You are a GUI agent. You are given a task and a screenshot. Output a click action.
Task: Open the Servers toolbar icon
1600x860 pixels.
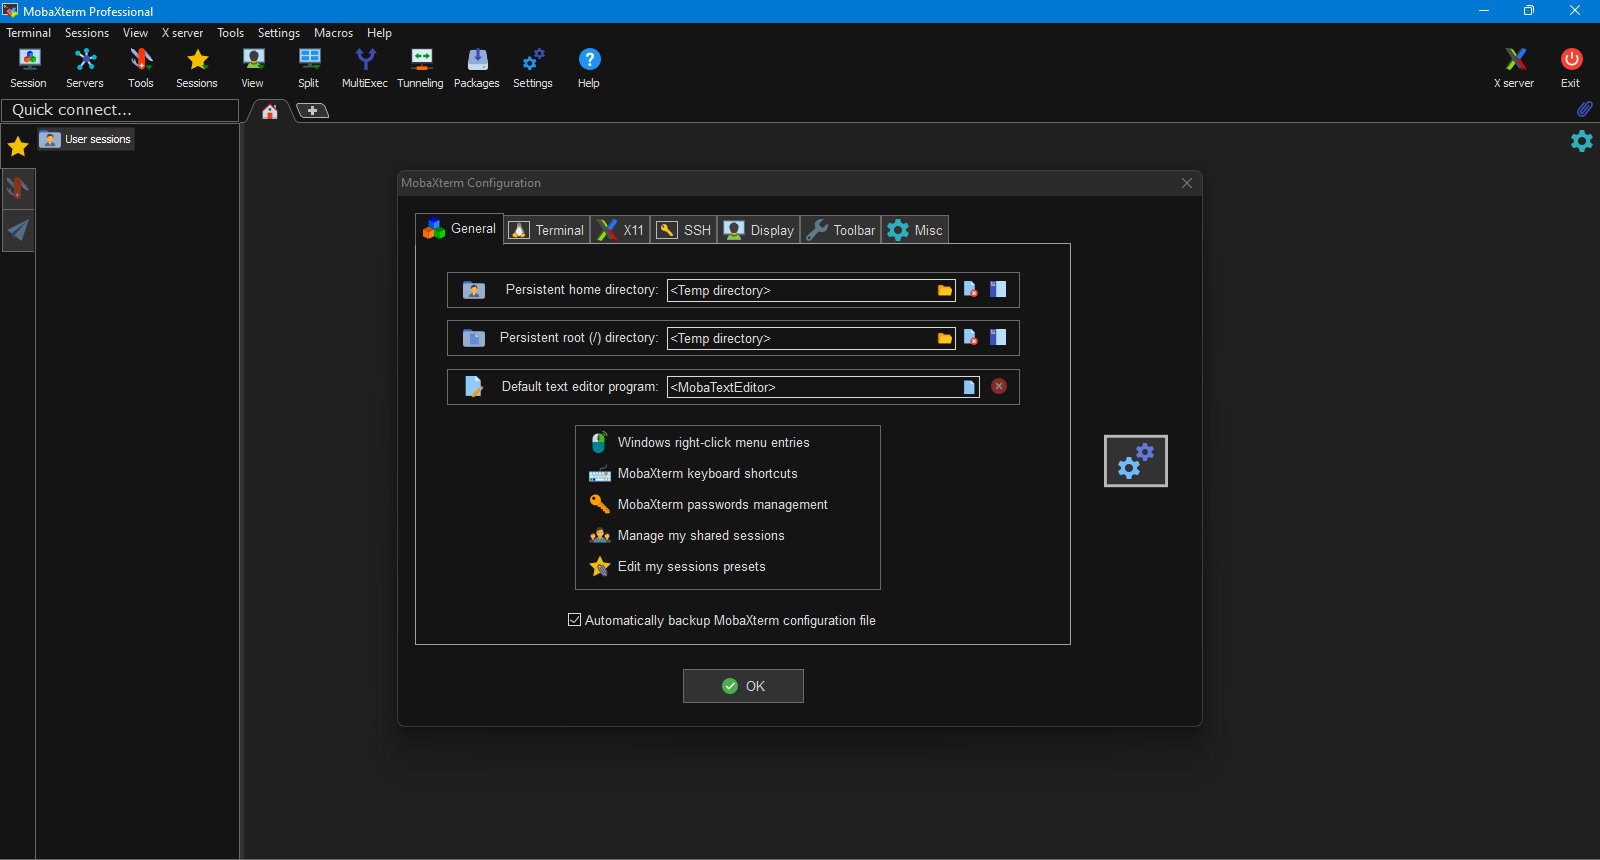(84, 68)
